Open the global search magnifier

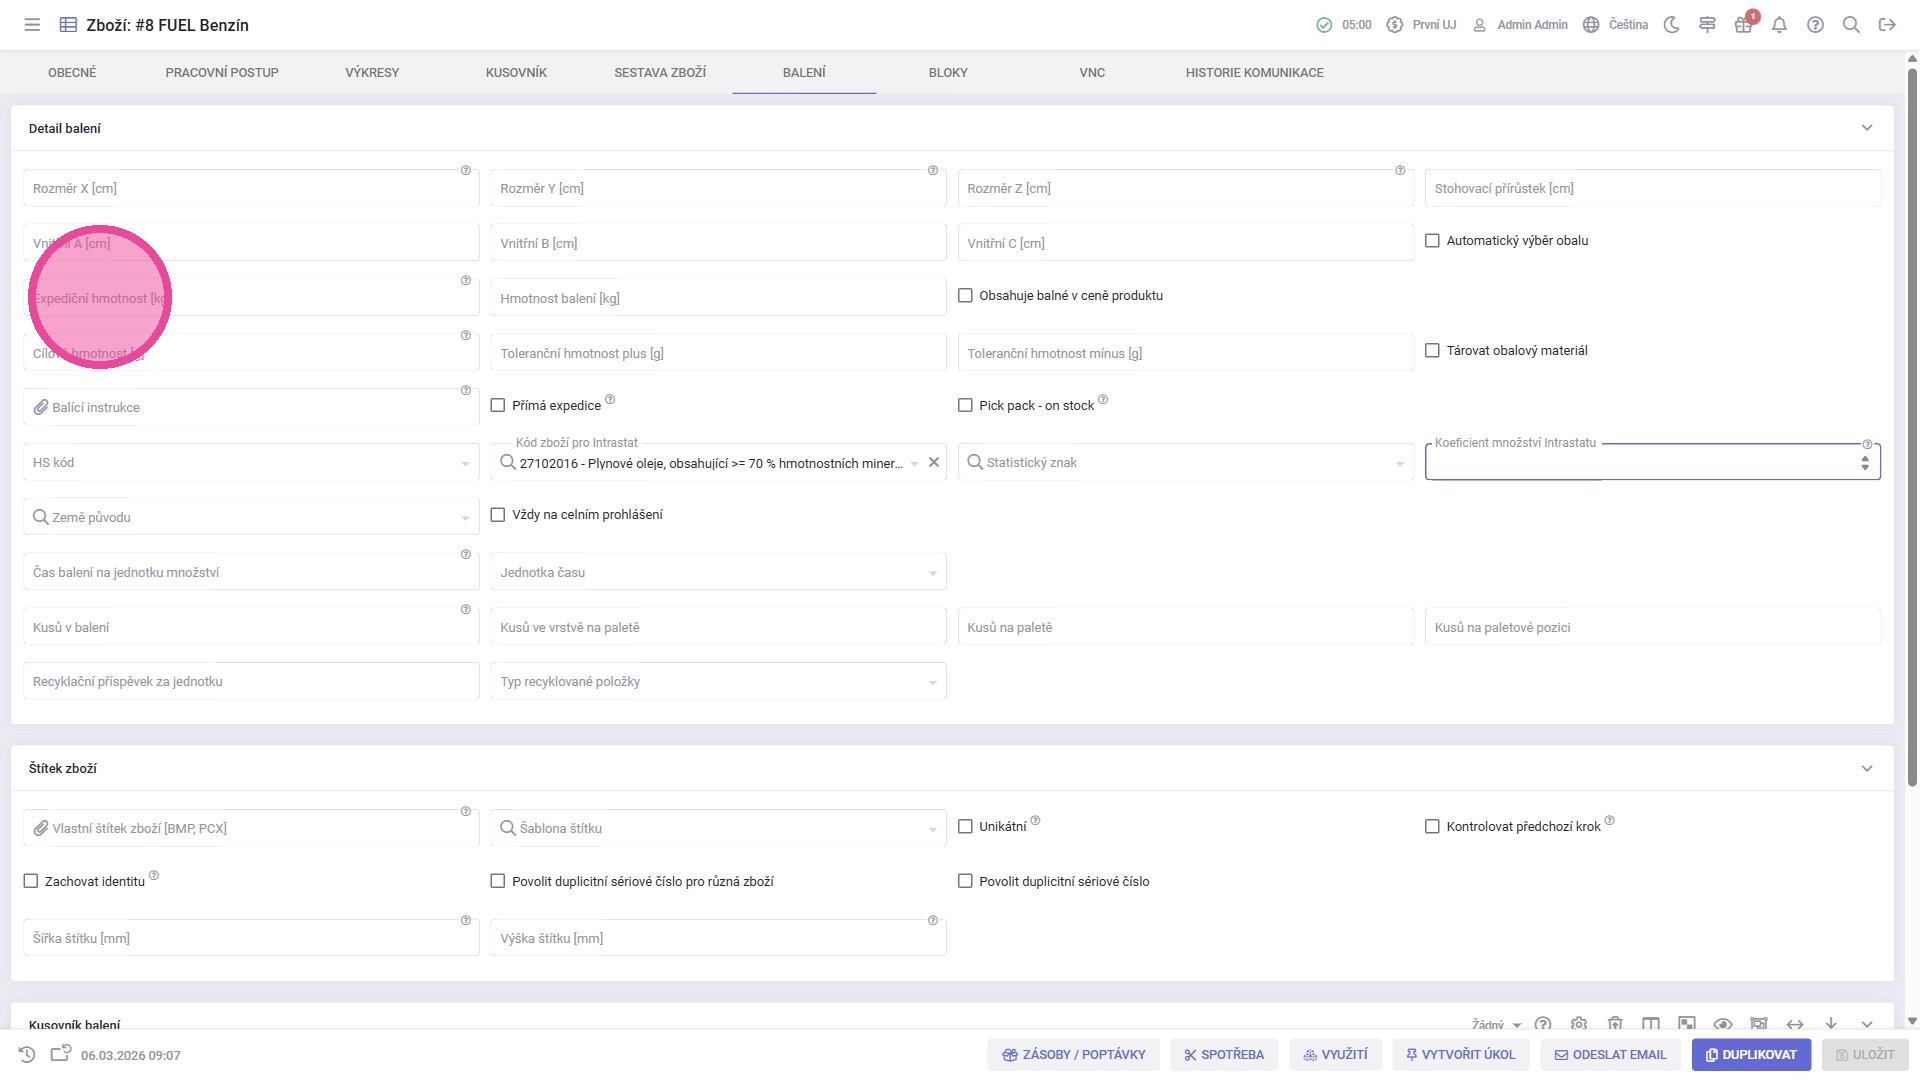pyautogui.click(x=1851, y=25)
